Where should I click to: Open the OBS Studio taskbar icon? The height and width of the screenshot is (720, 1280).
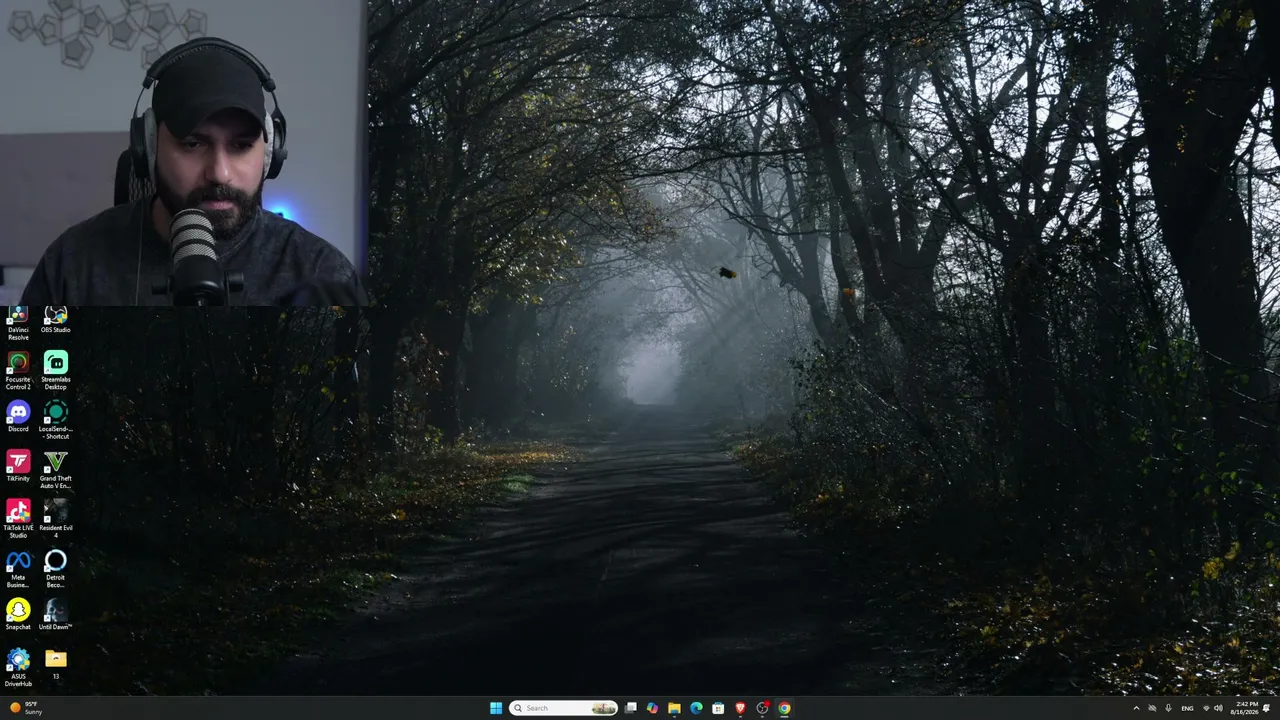tap(762, 708)
